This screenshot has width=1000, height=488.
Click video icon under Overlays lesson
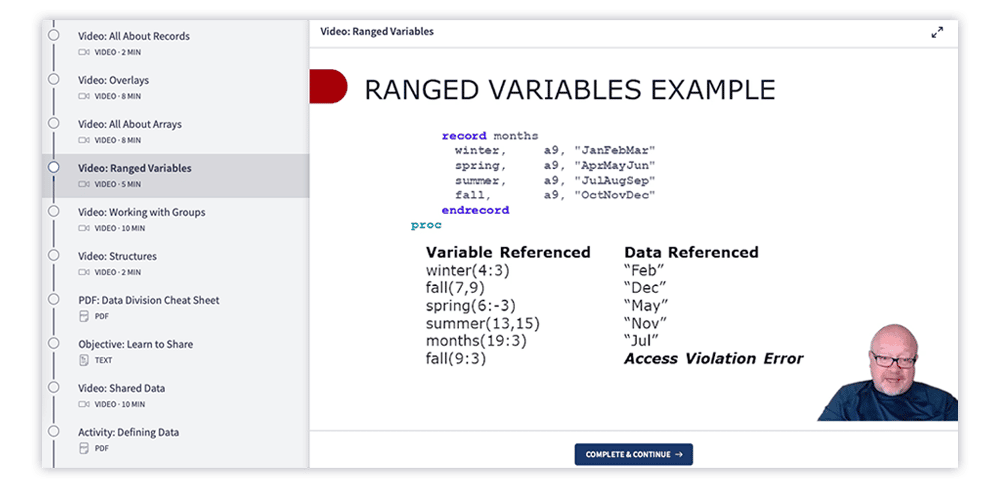(x=84, y=96)
